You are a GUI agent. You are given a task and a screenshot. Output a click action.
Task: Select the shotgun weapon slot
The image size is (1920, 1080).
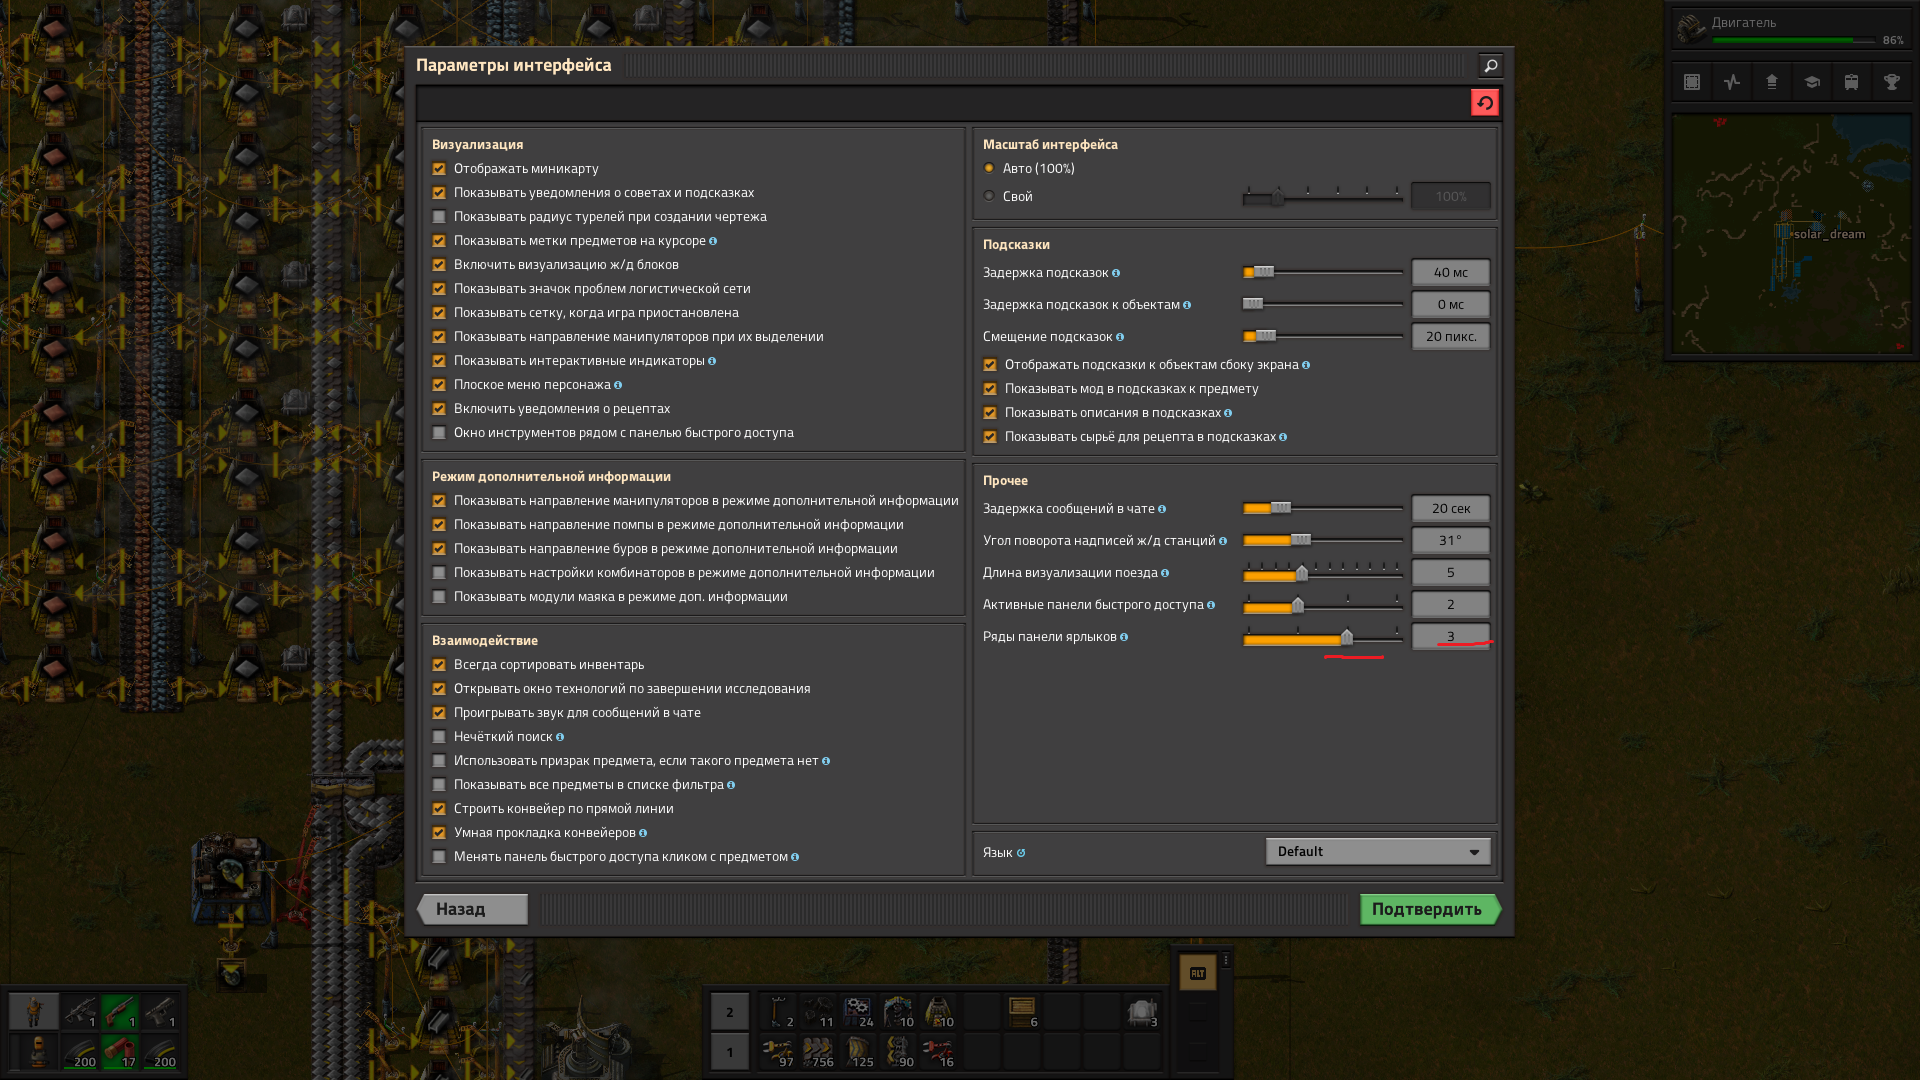click(x=120, y=1012)
